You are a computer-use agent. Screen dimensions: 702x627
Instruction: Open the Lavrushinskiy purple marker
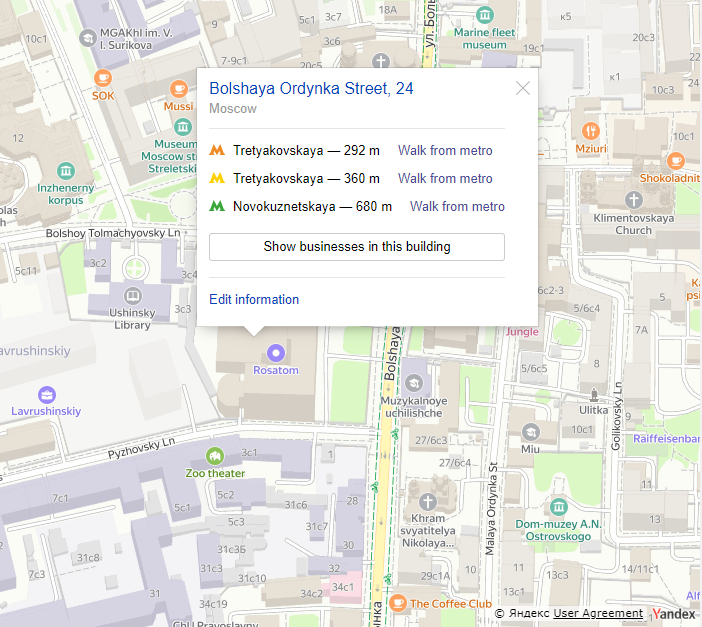pyautogui.click(x=46, y=393)
